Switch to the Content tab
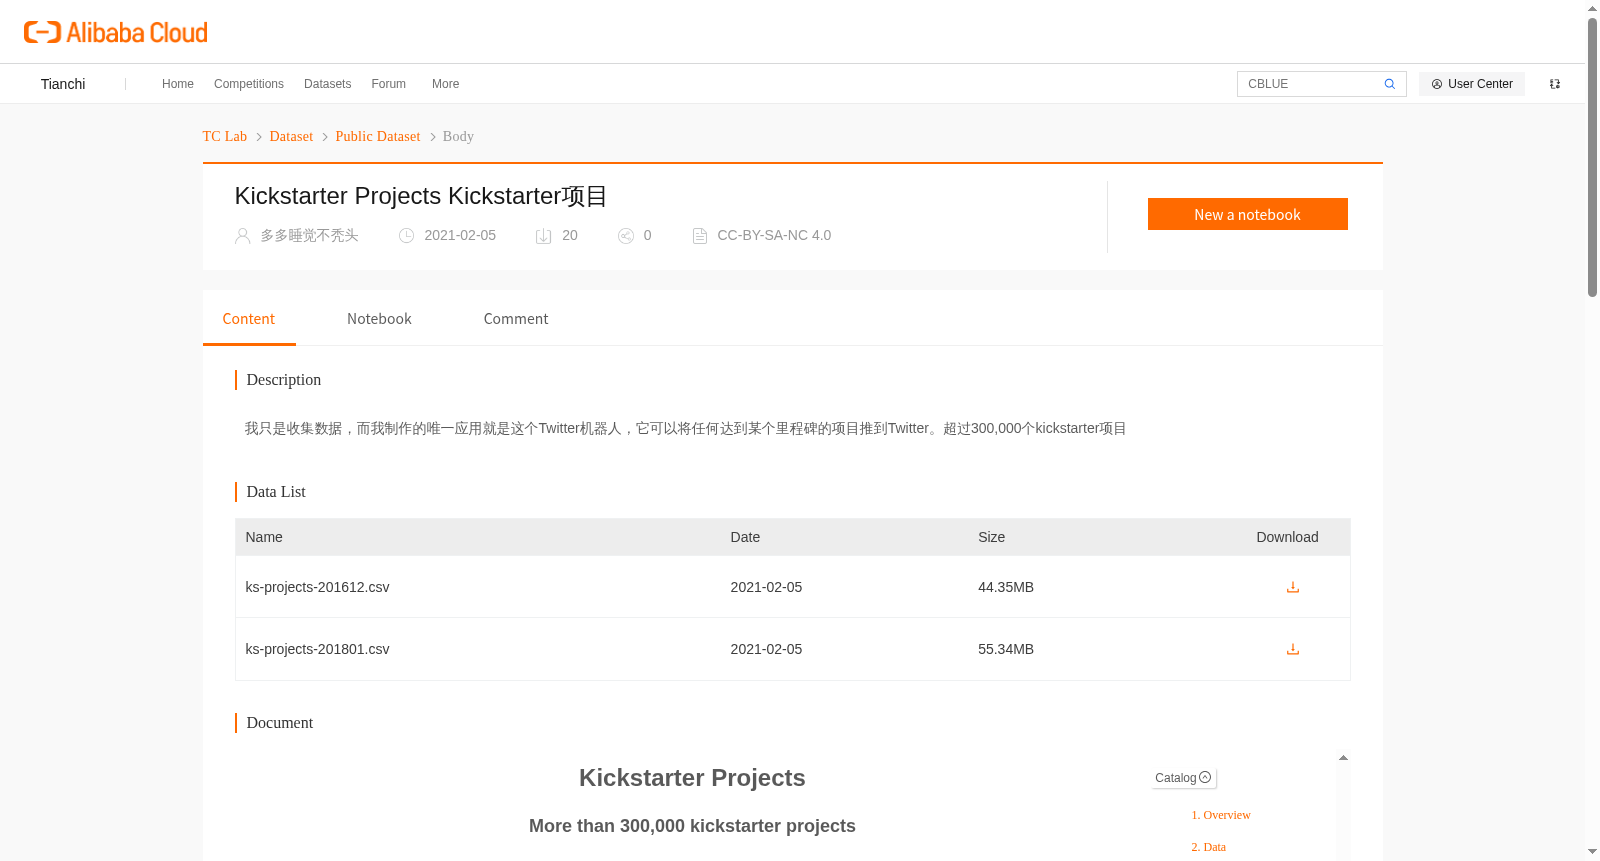Screen dimensions: 1600x861 [x=249, y=319]
